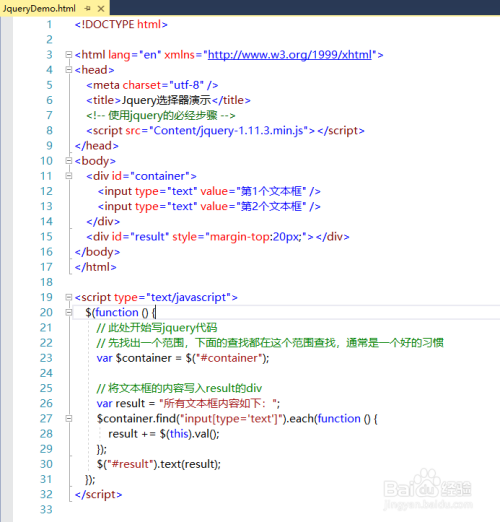Collapse the body section on line 10
This screenshot has height=522, width=500.
click(x=69, y=161)
